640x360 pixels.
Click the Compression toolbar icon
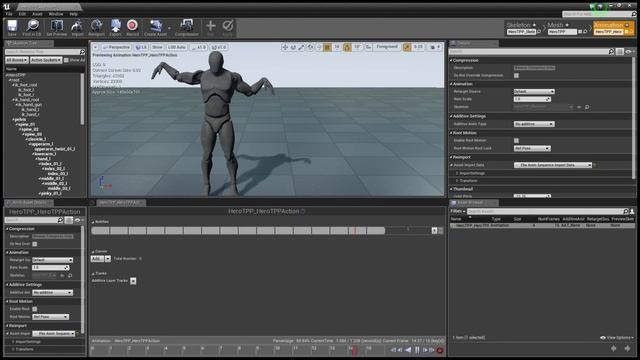point(187,27)
